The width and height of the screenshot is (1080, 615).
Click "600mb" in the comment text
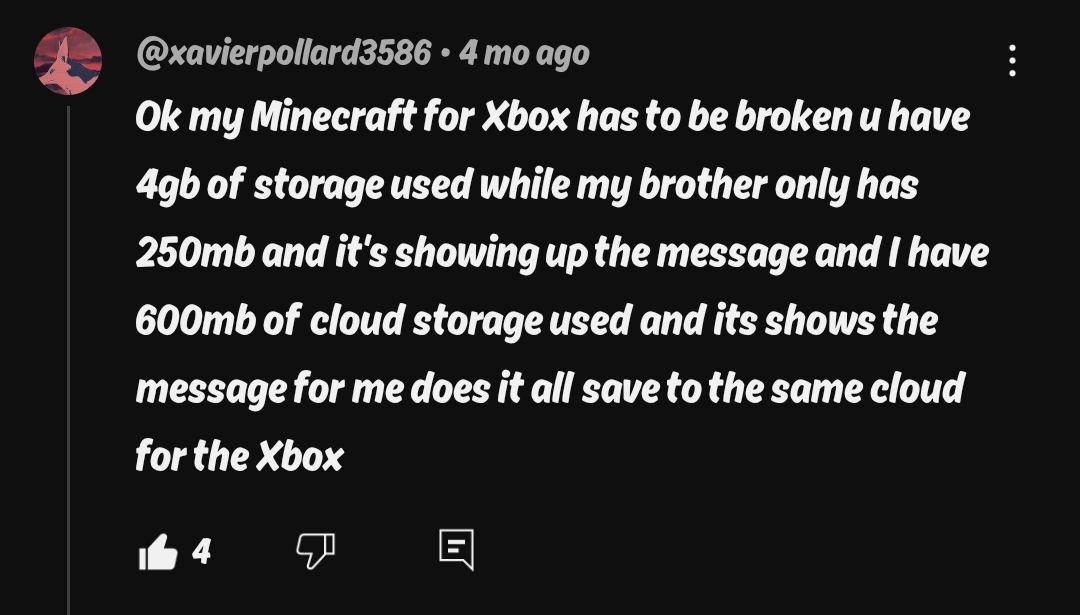coord(193,321)
